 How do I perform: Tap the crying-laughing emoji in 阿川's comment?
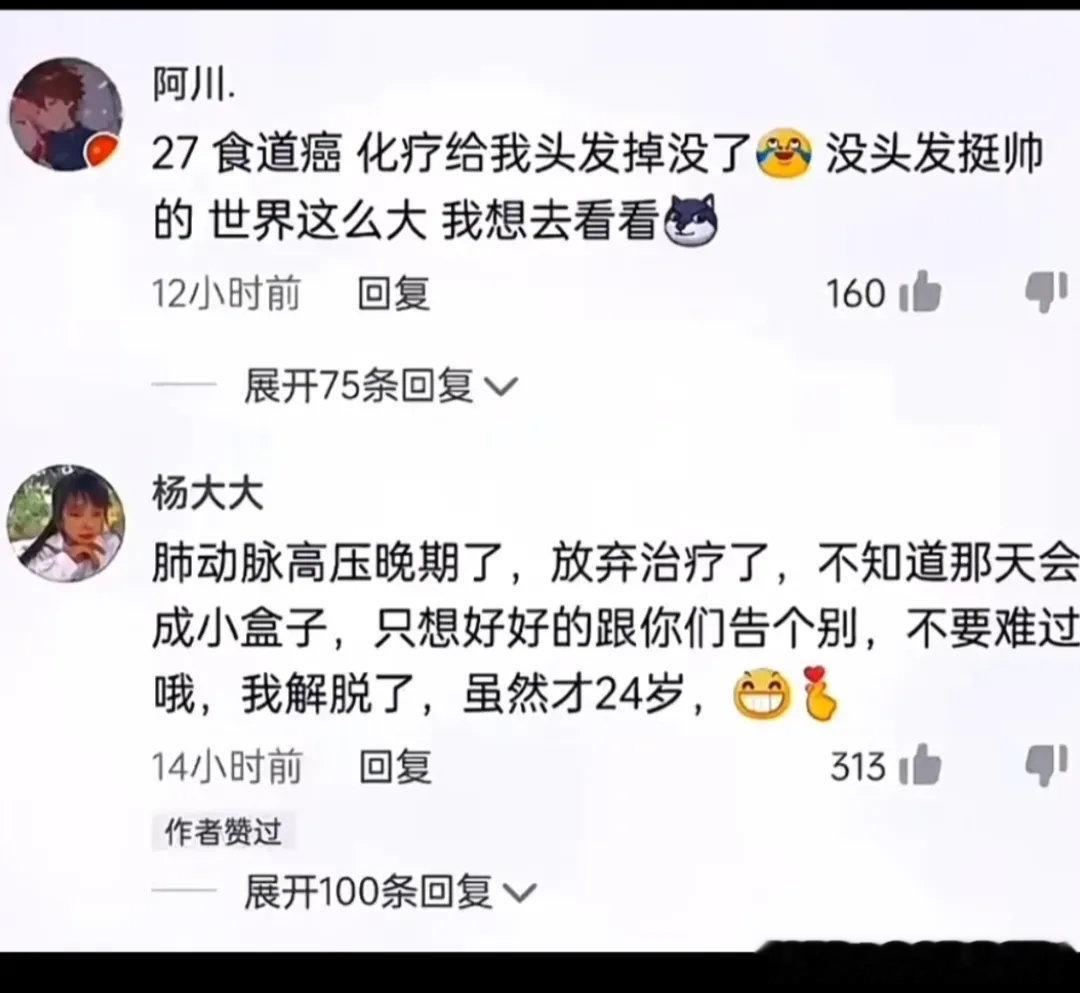click(784, 155)
